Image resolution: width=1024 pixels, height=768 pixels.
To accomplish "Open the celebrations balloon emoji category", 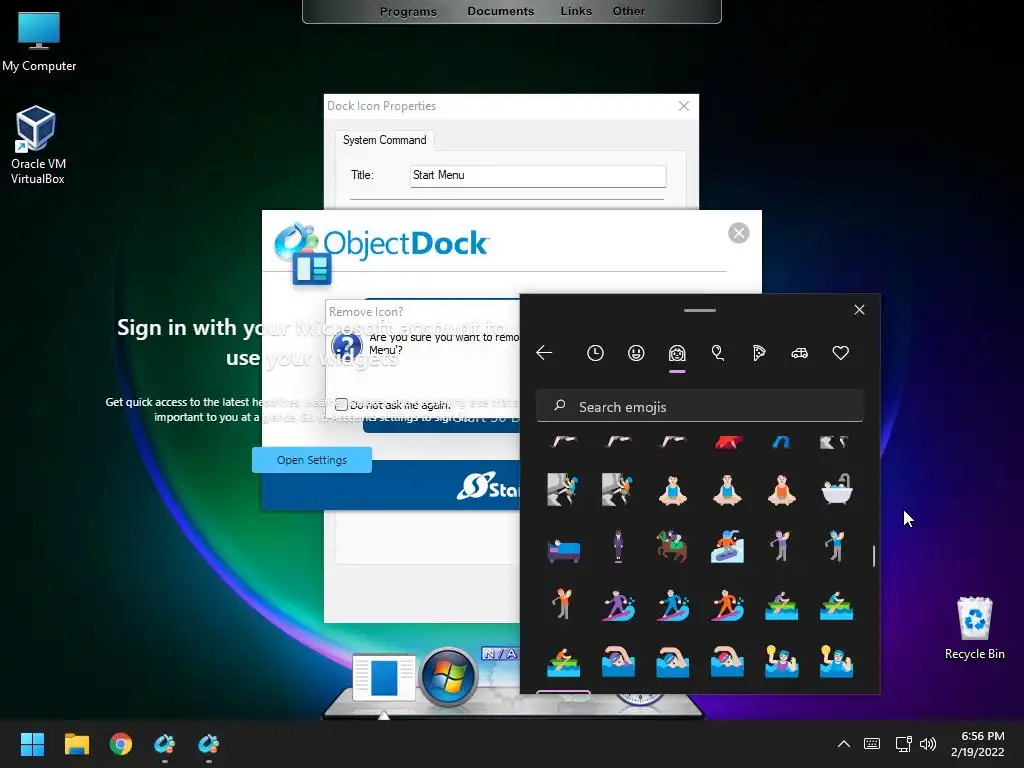I will pyautogui.click(x=718, y=353).
